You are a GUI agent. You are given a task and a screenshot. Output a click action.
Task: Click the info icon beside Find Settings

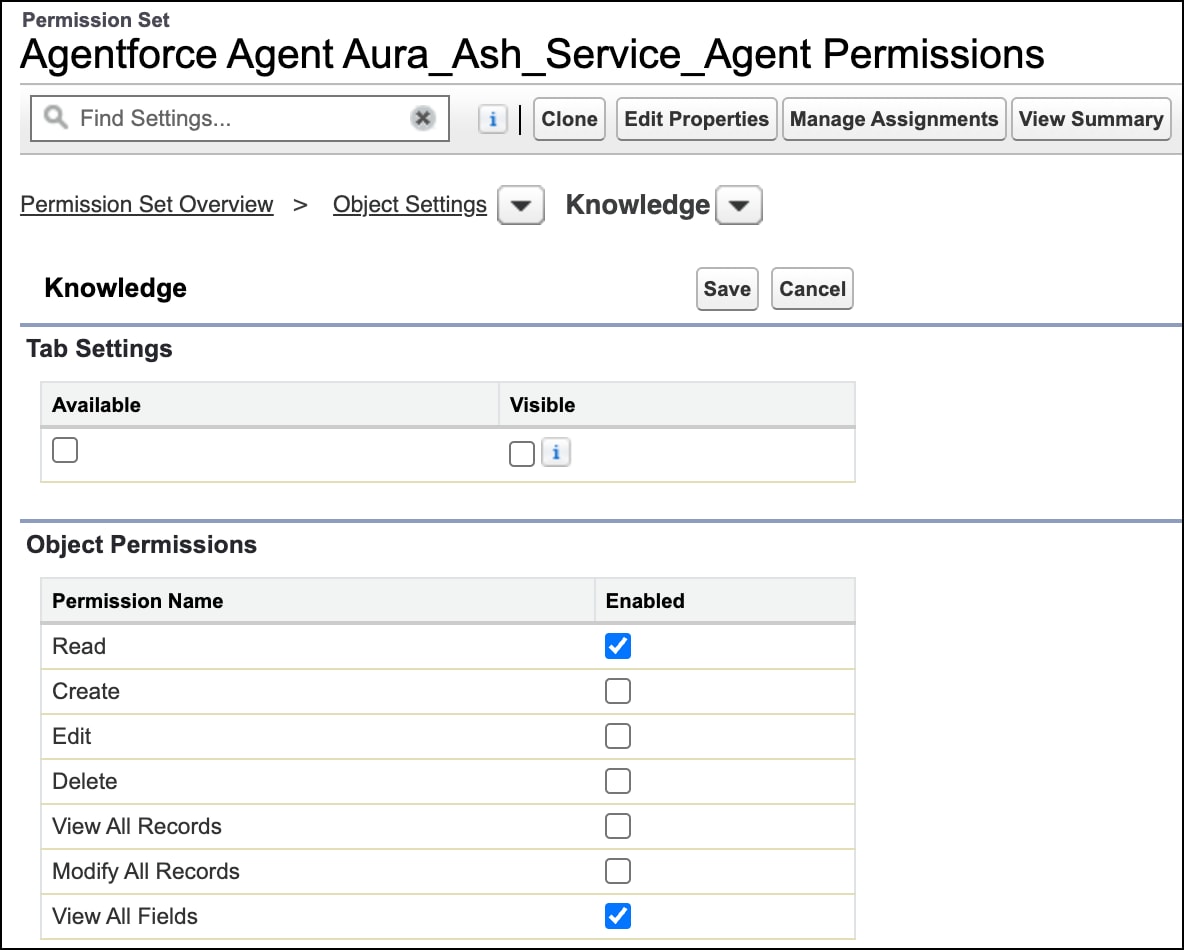coord(492,119)
